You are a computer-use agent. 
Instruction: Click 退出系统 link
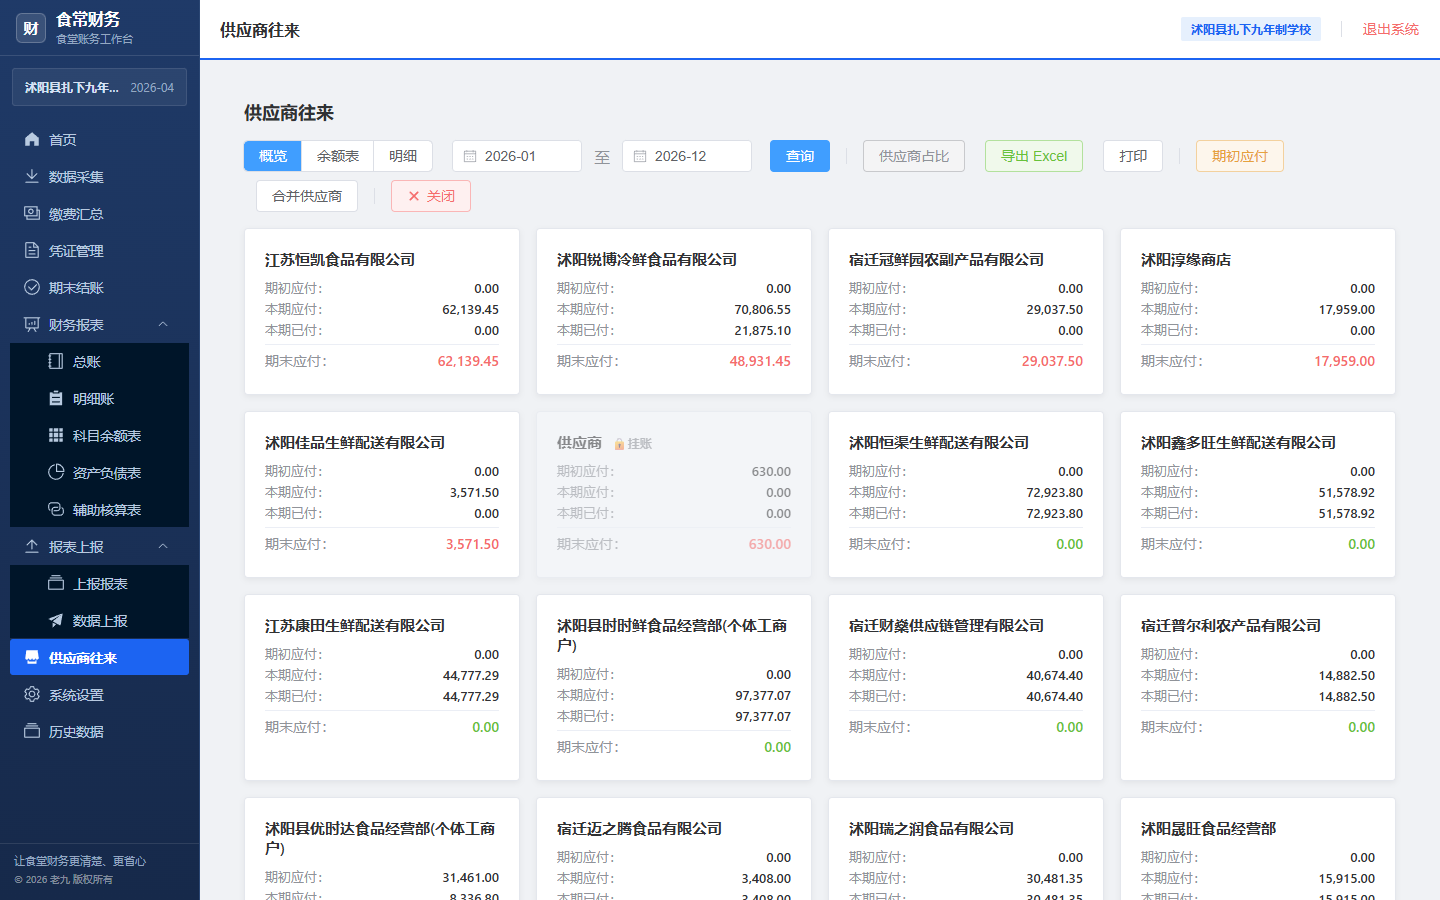pyautogui.click(x=1390, y=29)
